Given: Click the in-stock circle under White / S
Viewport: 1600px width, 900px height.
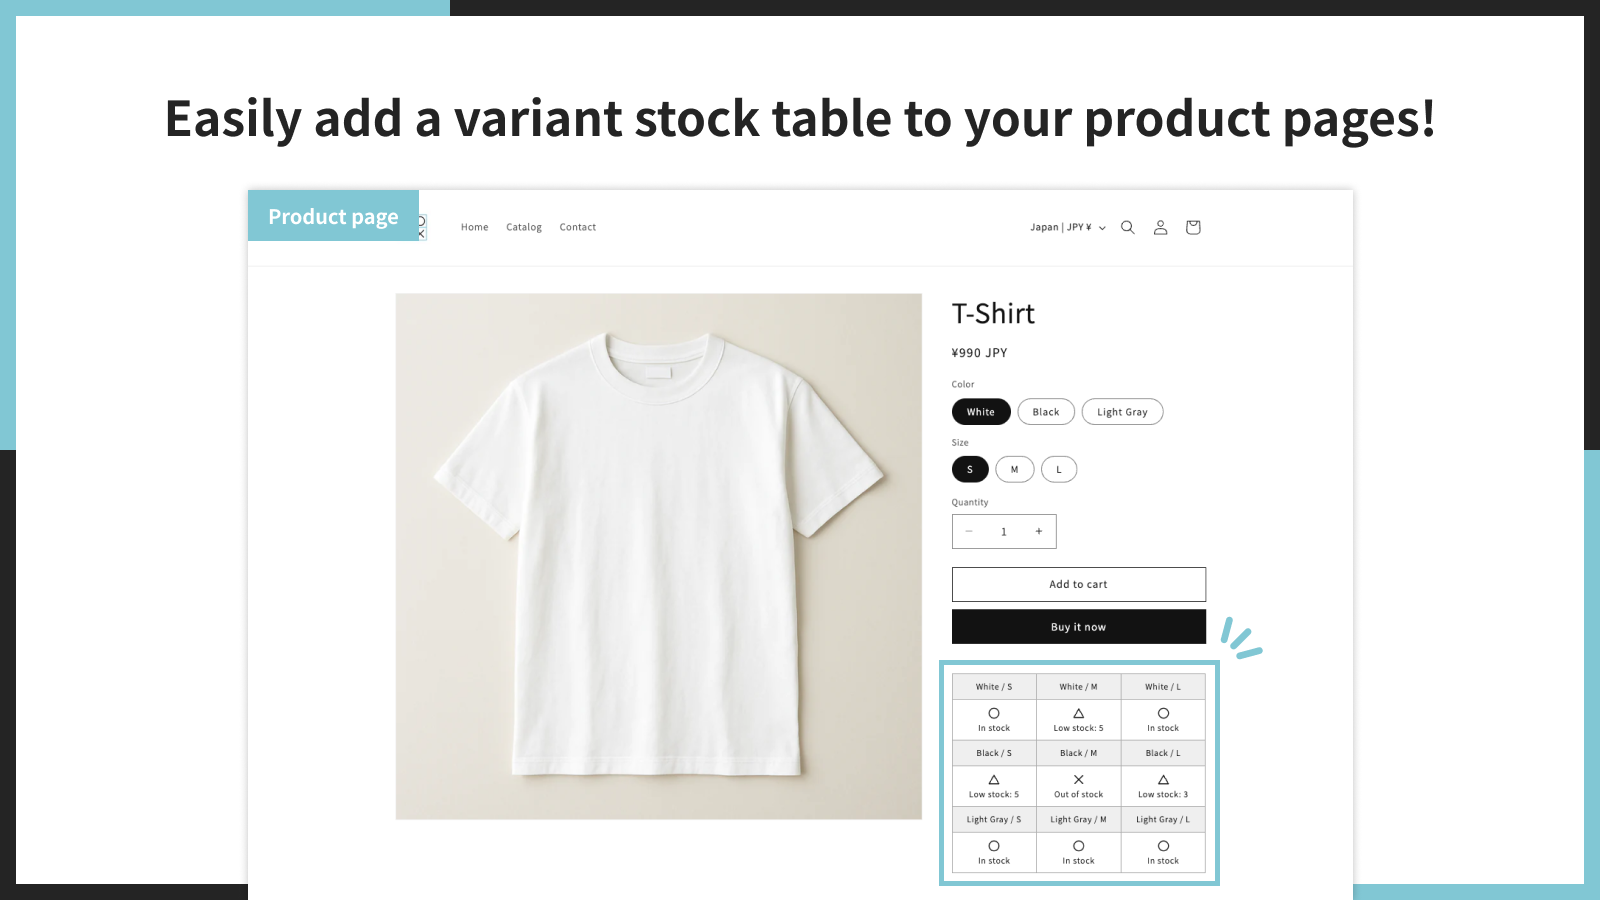Looking at the screenshot, I should [994, 713].
